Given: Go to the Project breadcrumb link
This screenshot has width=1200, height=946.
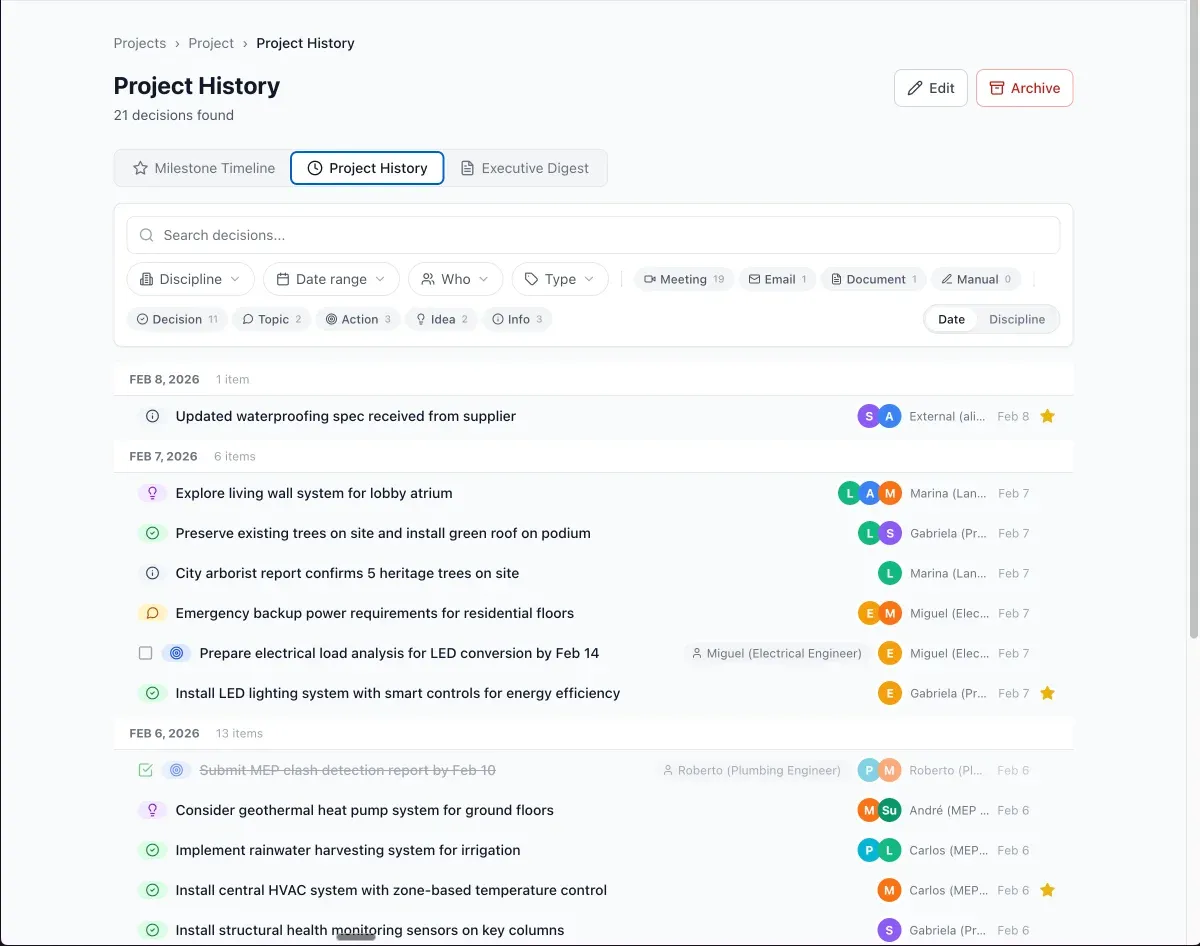Looking at the screenshot, I should (x=211, y=43).
